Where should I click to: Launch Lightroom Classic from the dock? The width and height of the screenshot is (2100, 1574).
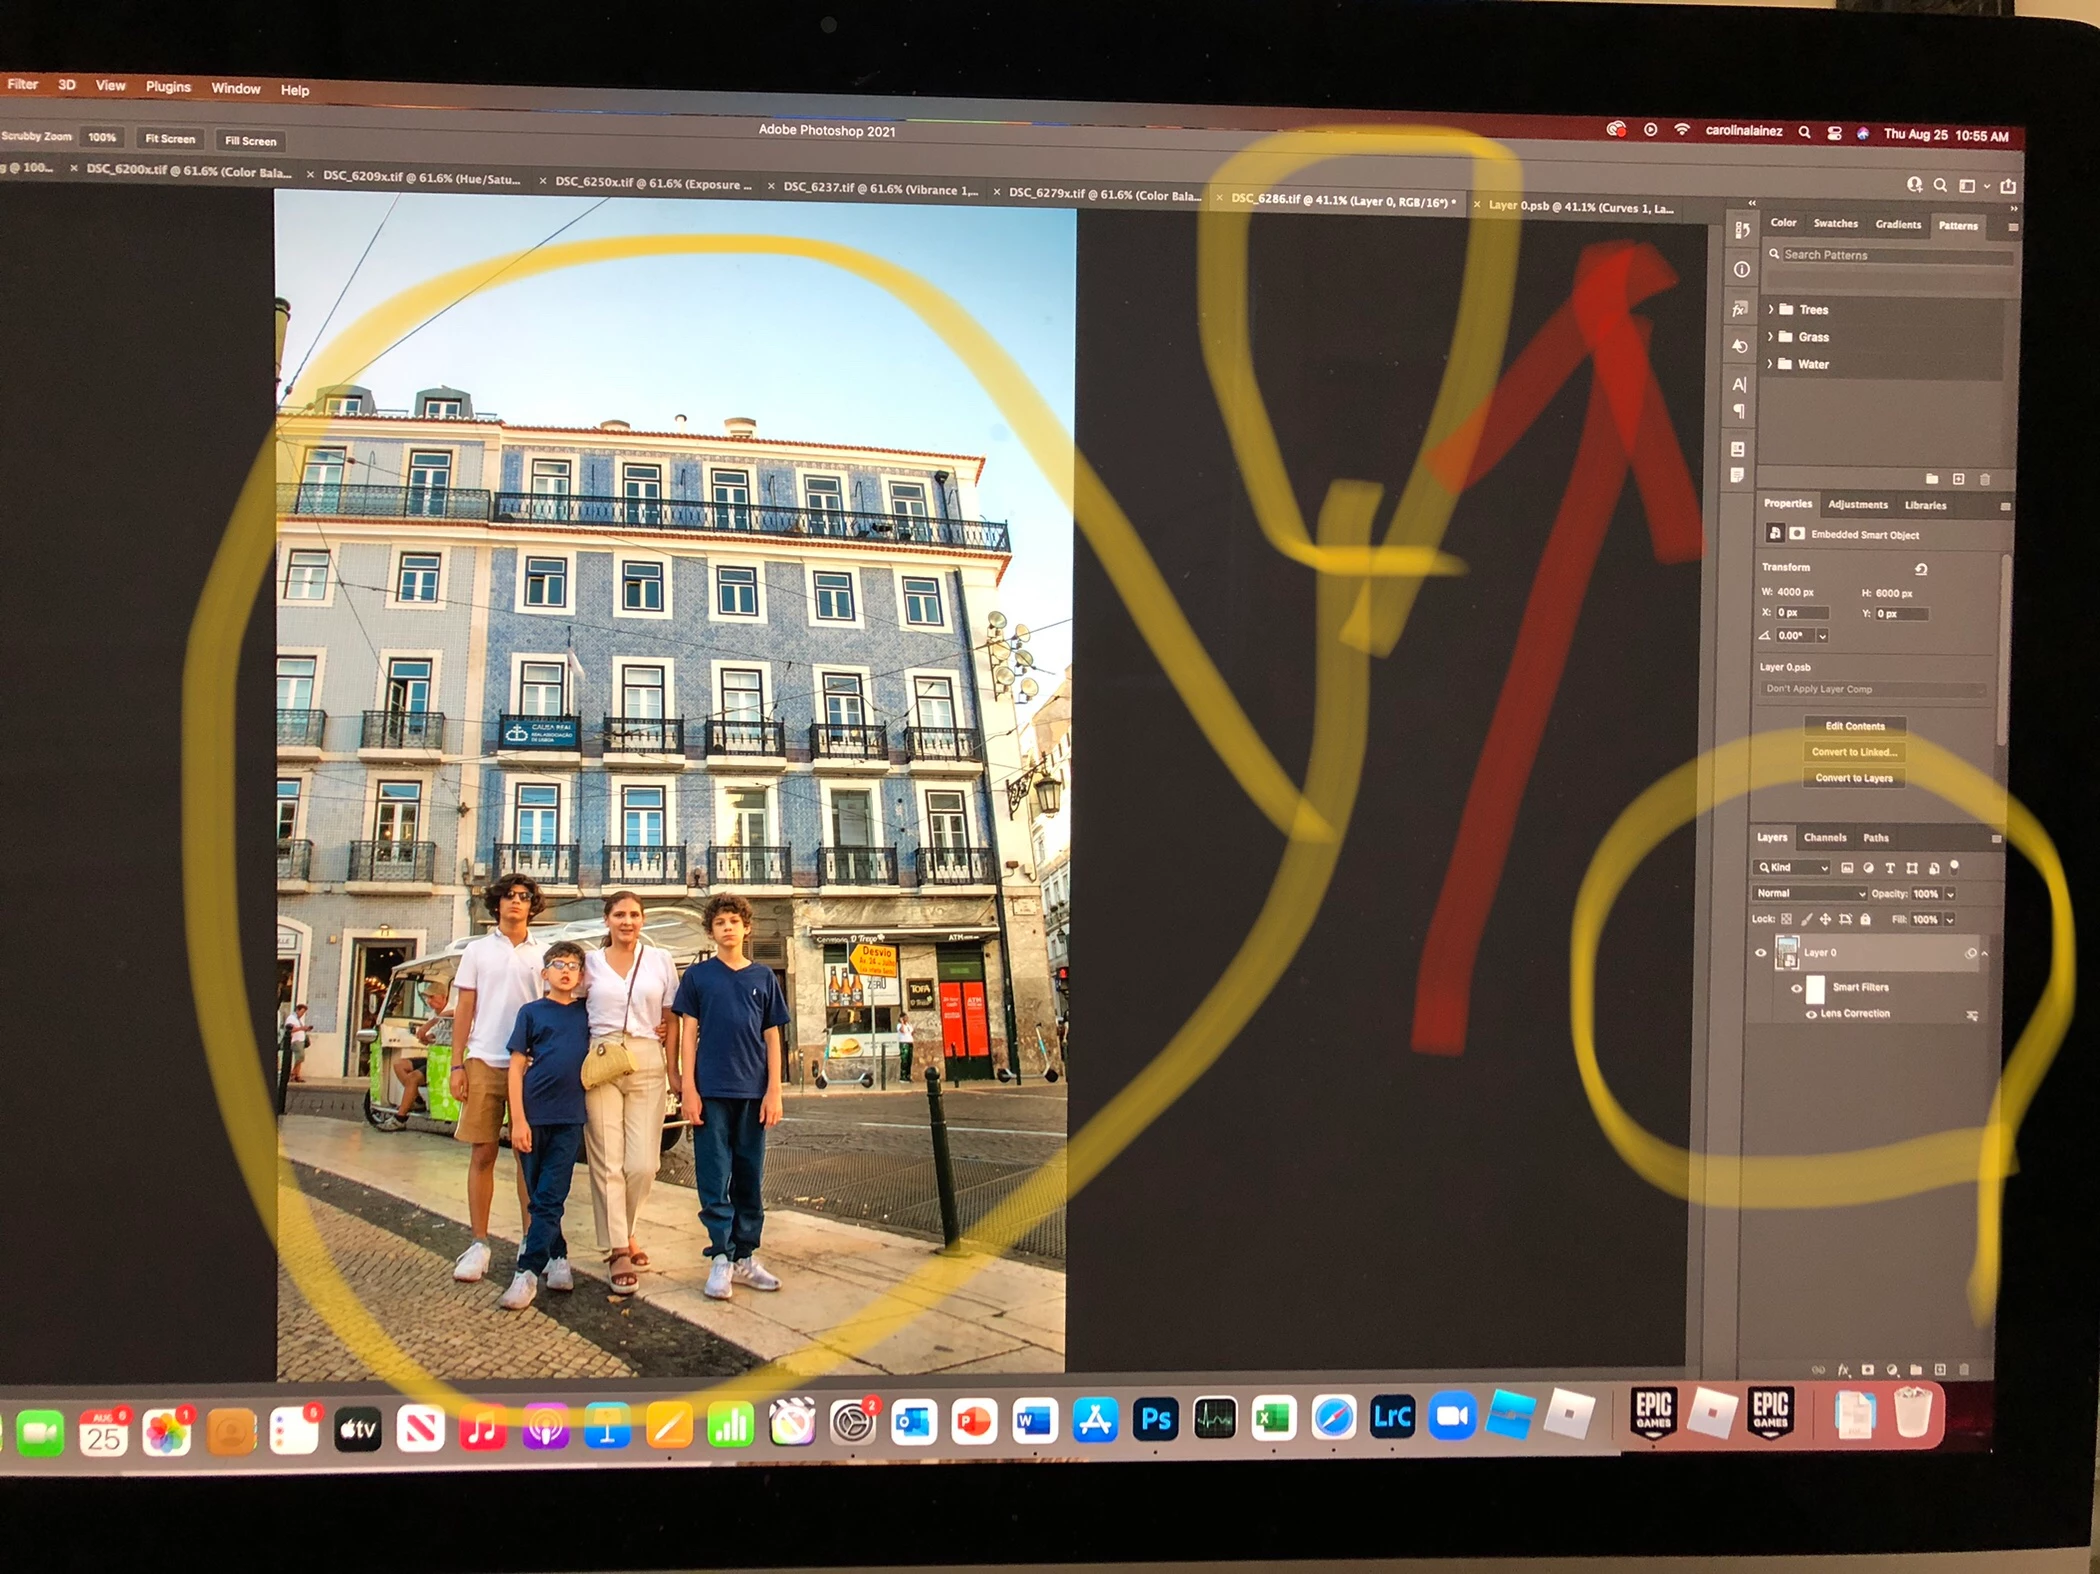coord(1392,1417)
